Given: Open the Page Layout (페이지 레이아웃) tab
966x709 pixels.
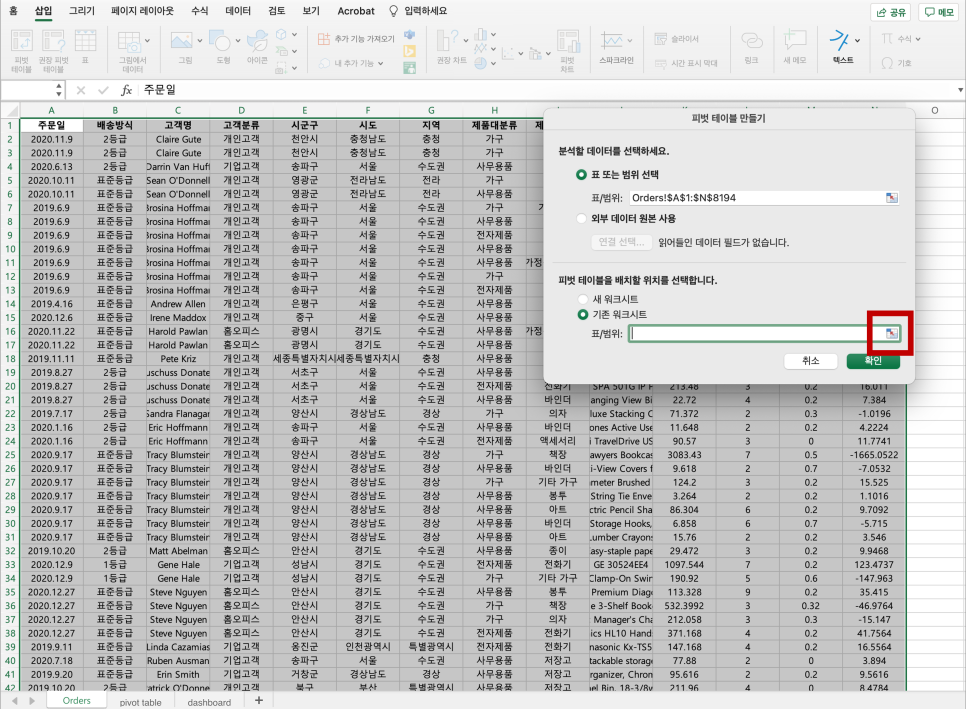Looking at the screenshot, I should coord(142,11).
